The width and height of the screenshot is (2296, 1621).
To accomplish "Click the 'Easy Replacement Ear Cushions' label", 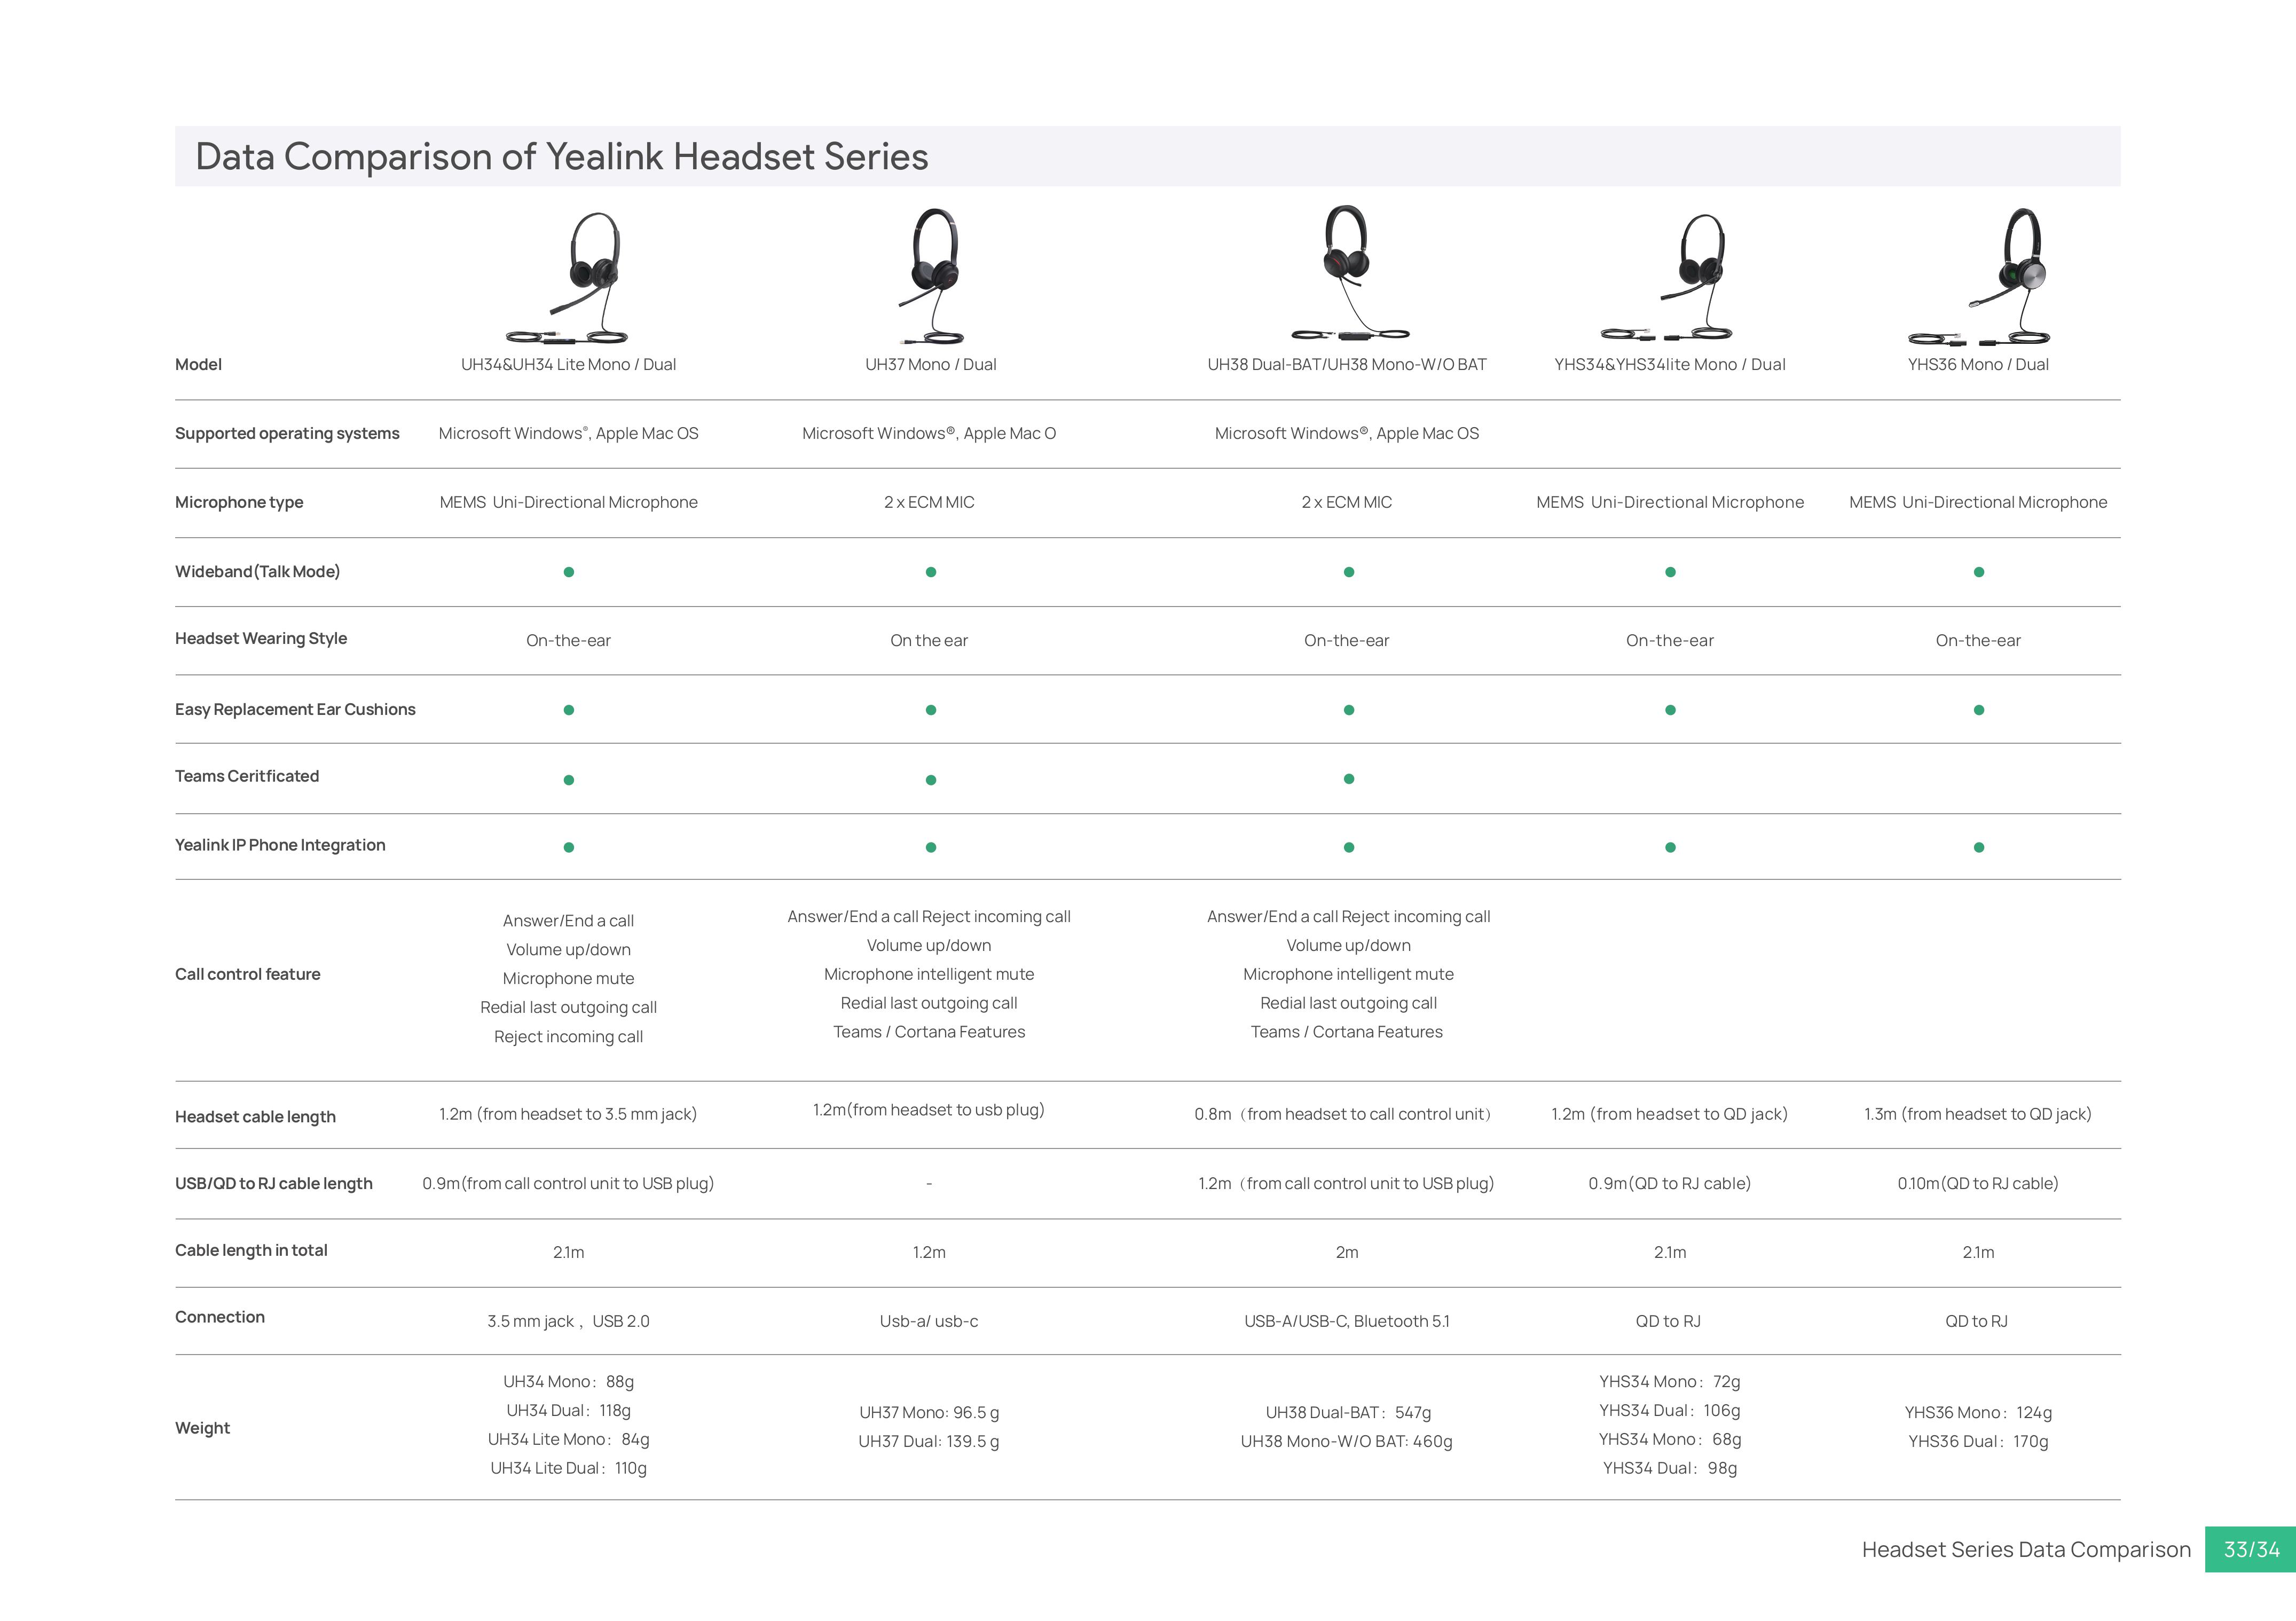I will pos(295,710).
